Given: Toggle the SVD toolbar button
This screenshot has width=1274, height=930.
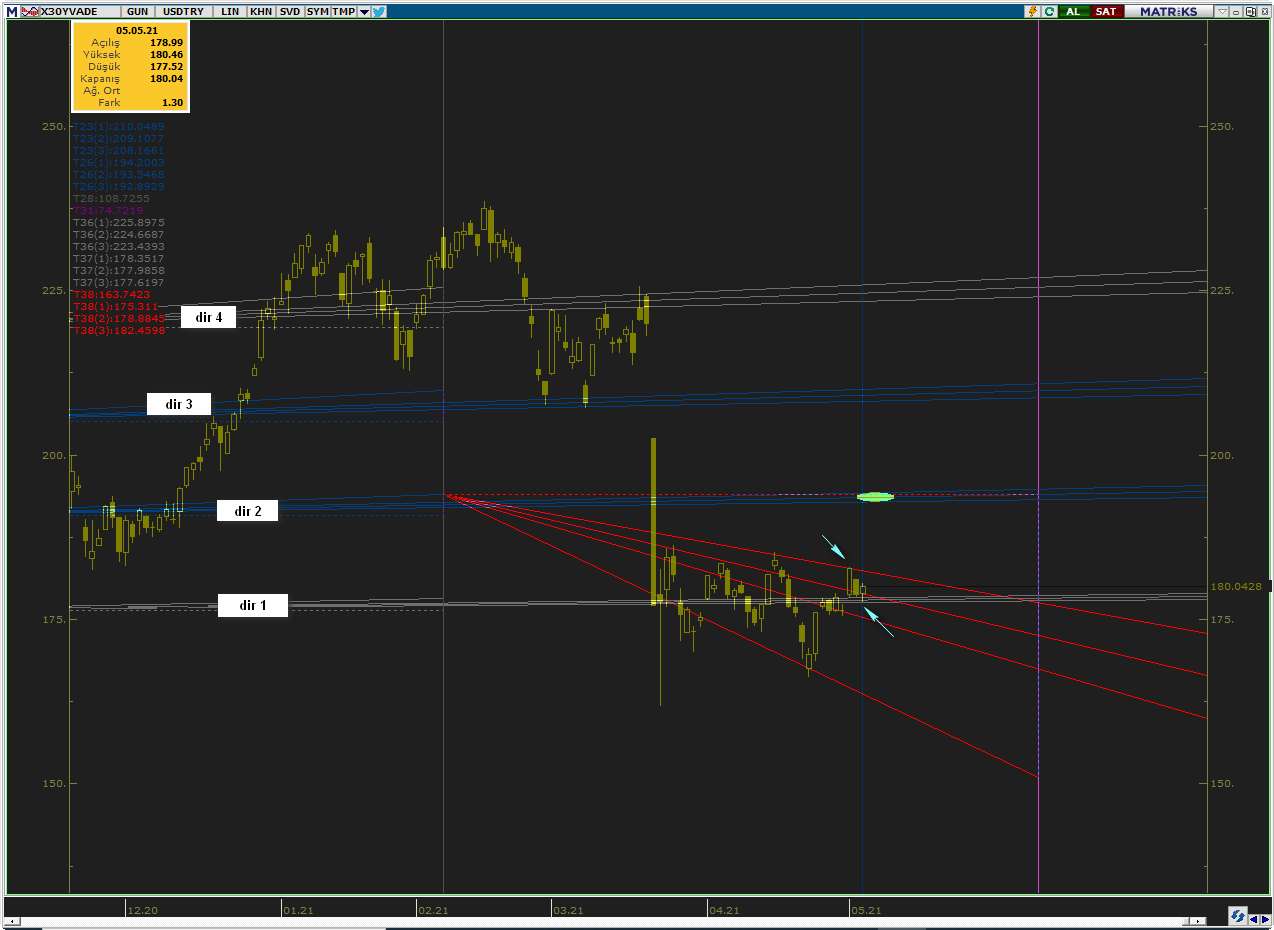Looking at the screenshot, I should click(290, 12).
